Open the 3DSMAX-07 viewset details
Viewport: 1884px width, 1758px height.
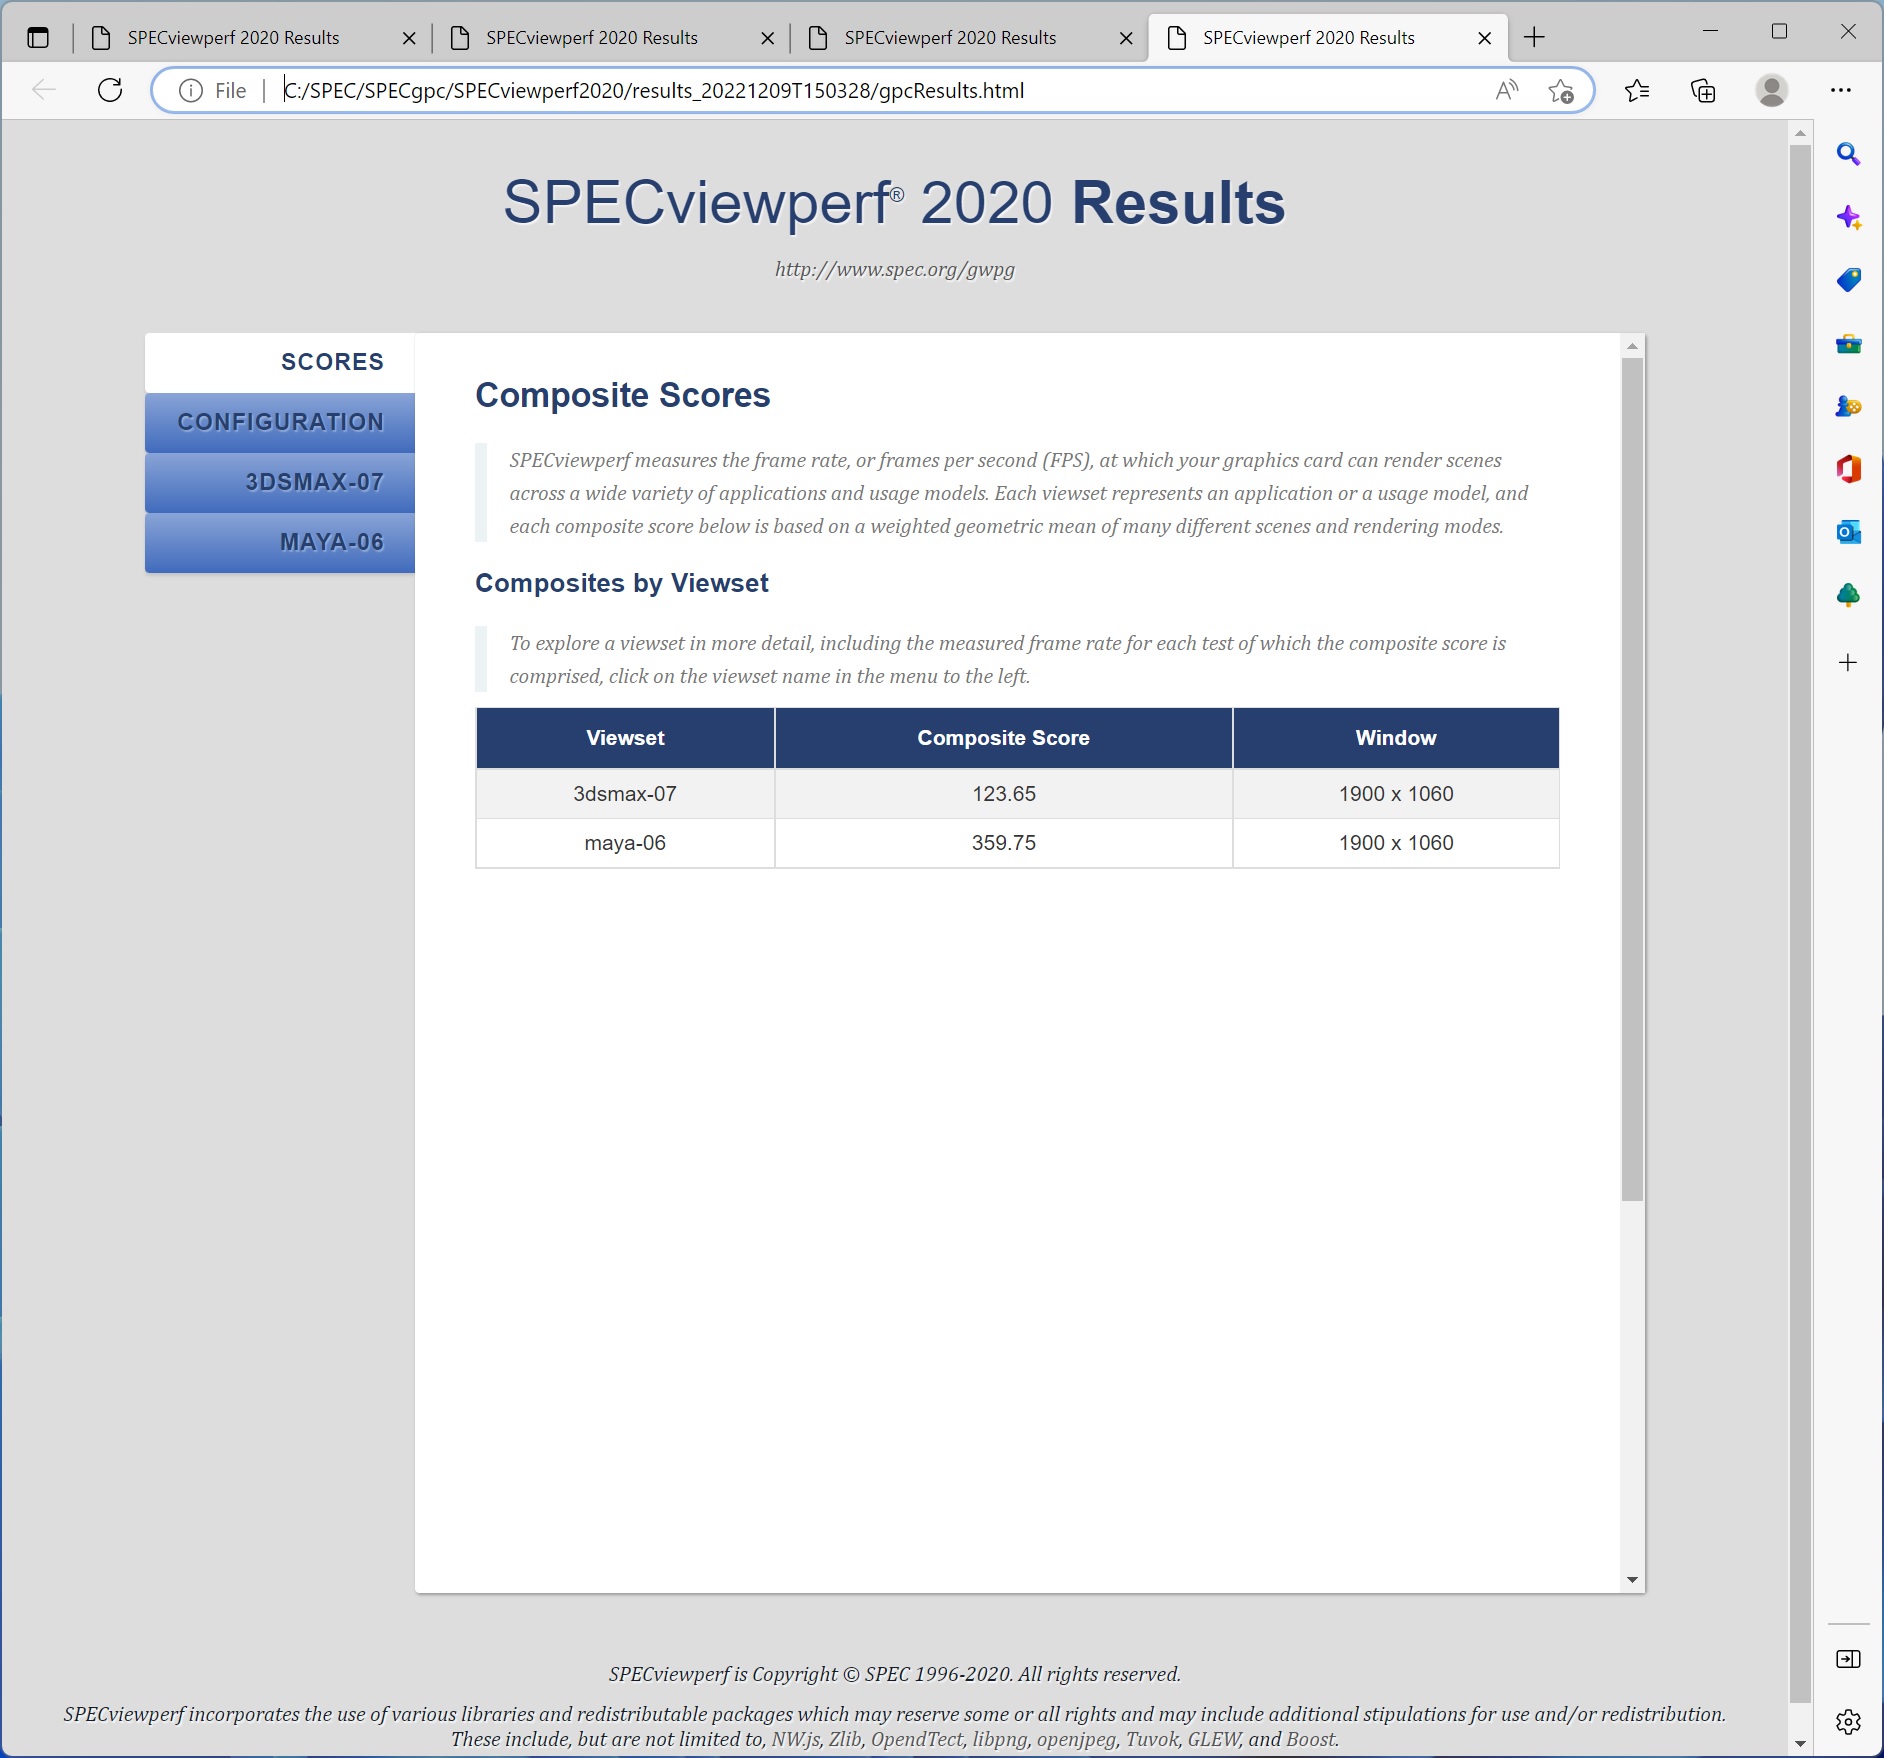(x=280, y=482)
